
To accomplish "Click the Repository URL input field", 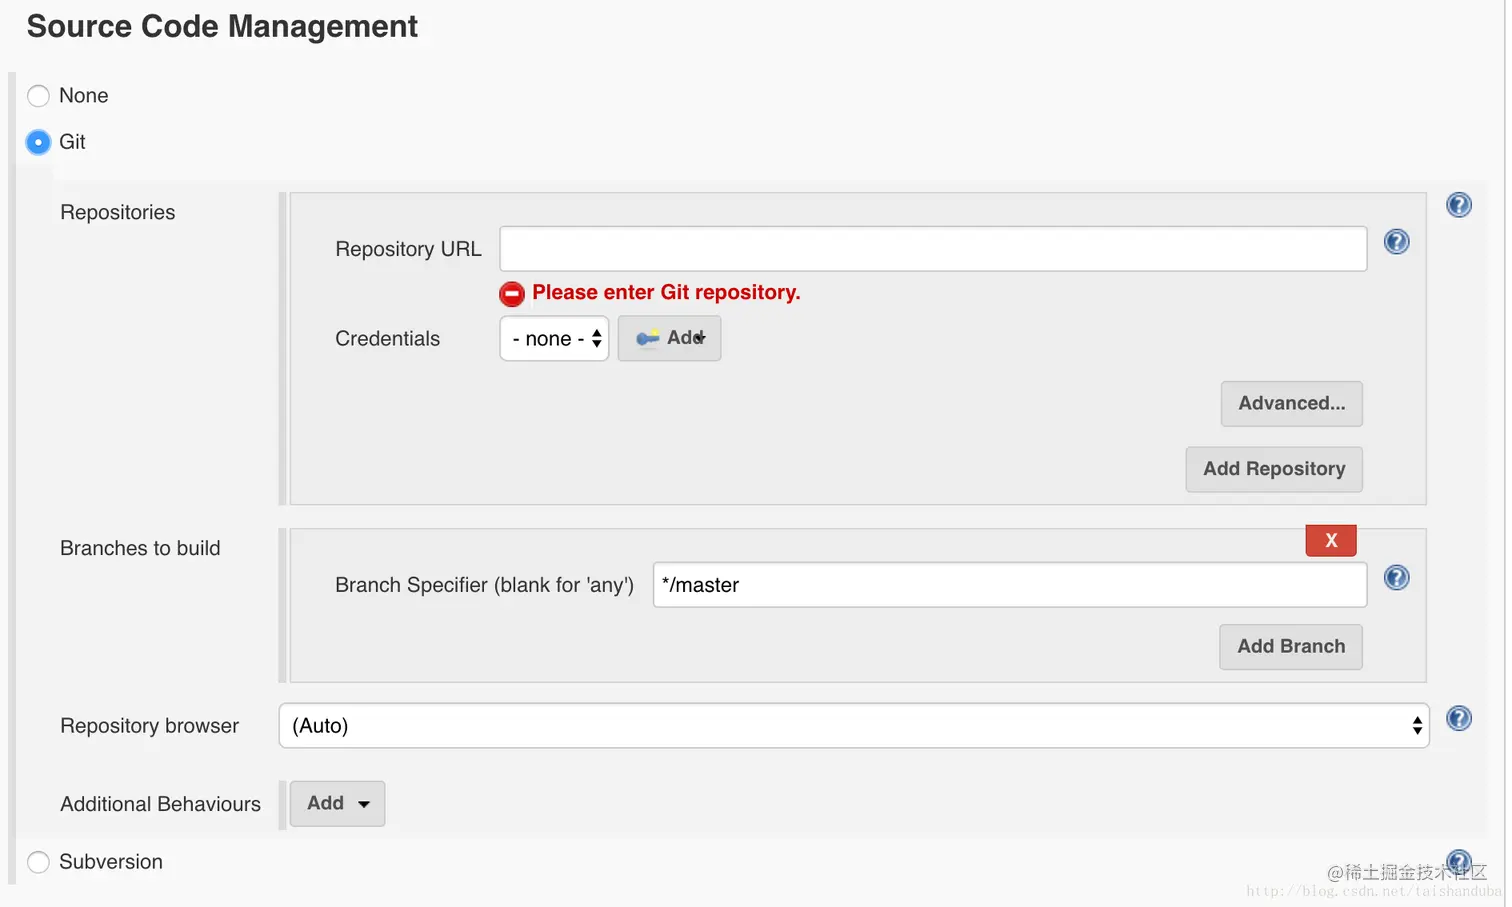I will 933,249.
